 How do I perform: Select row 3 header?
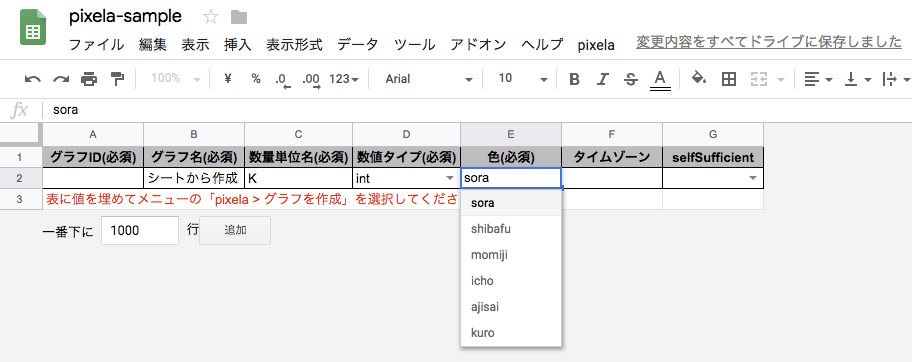(x=19, y=200)
